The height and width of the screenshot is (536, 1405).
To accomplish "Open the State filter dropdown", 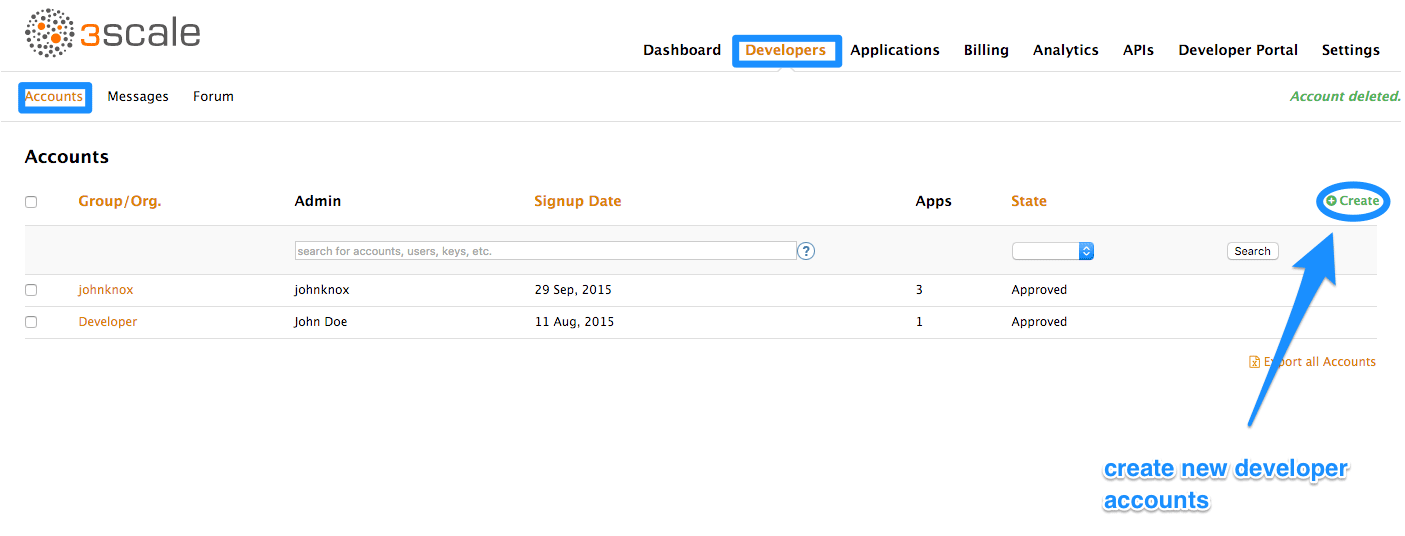I will point(1053,251).
